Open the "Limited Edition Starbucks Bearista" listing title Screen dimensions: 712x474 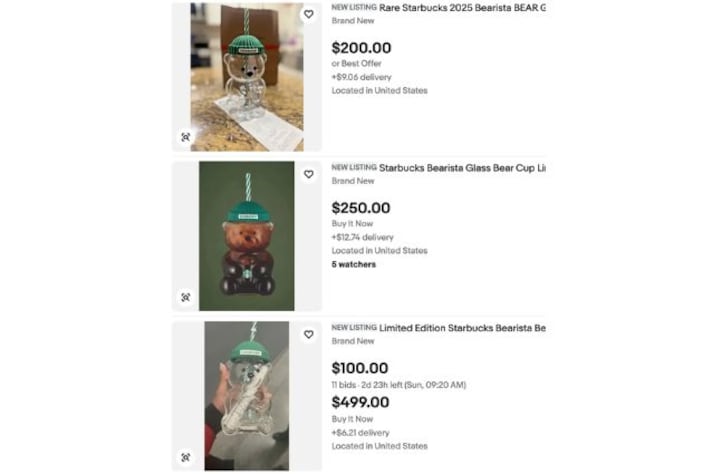tap(462, 328)
